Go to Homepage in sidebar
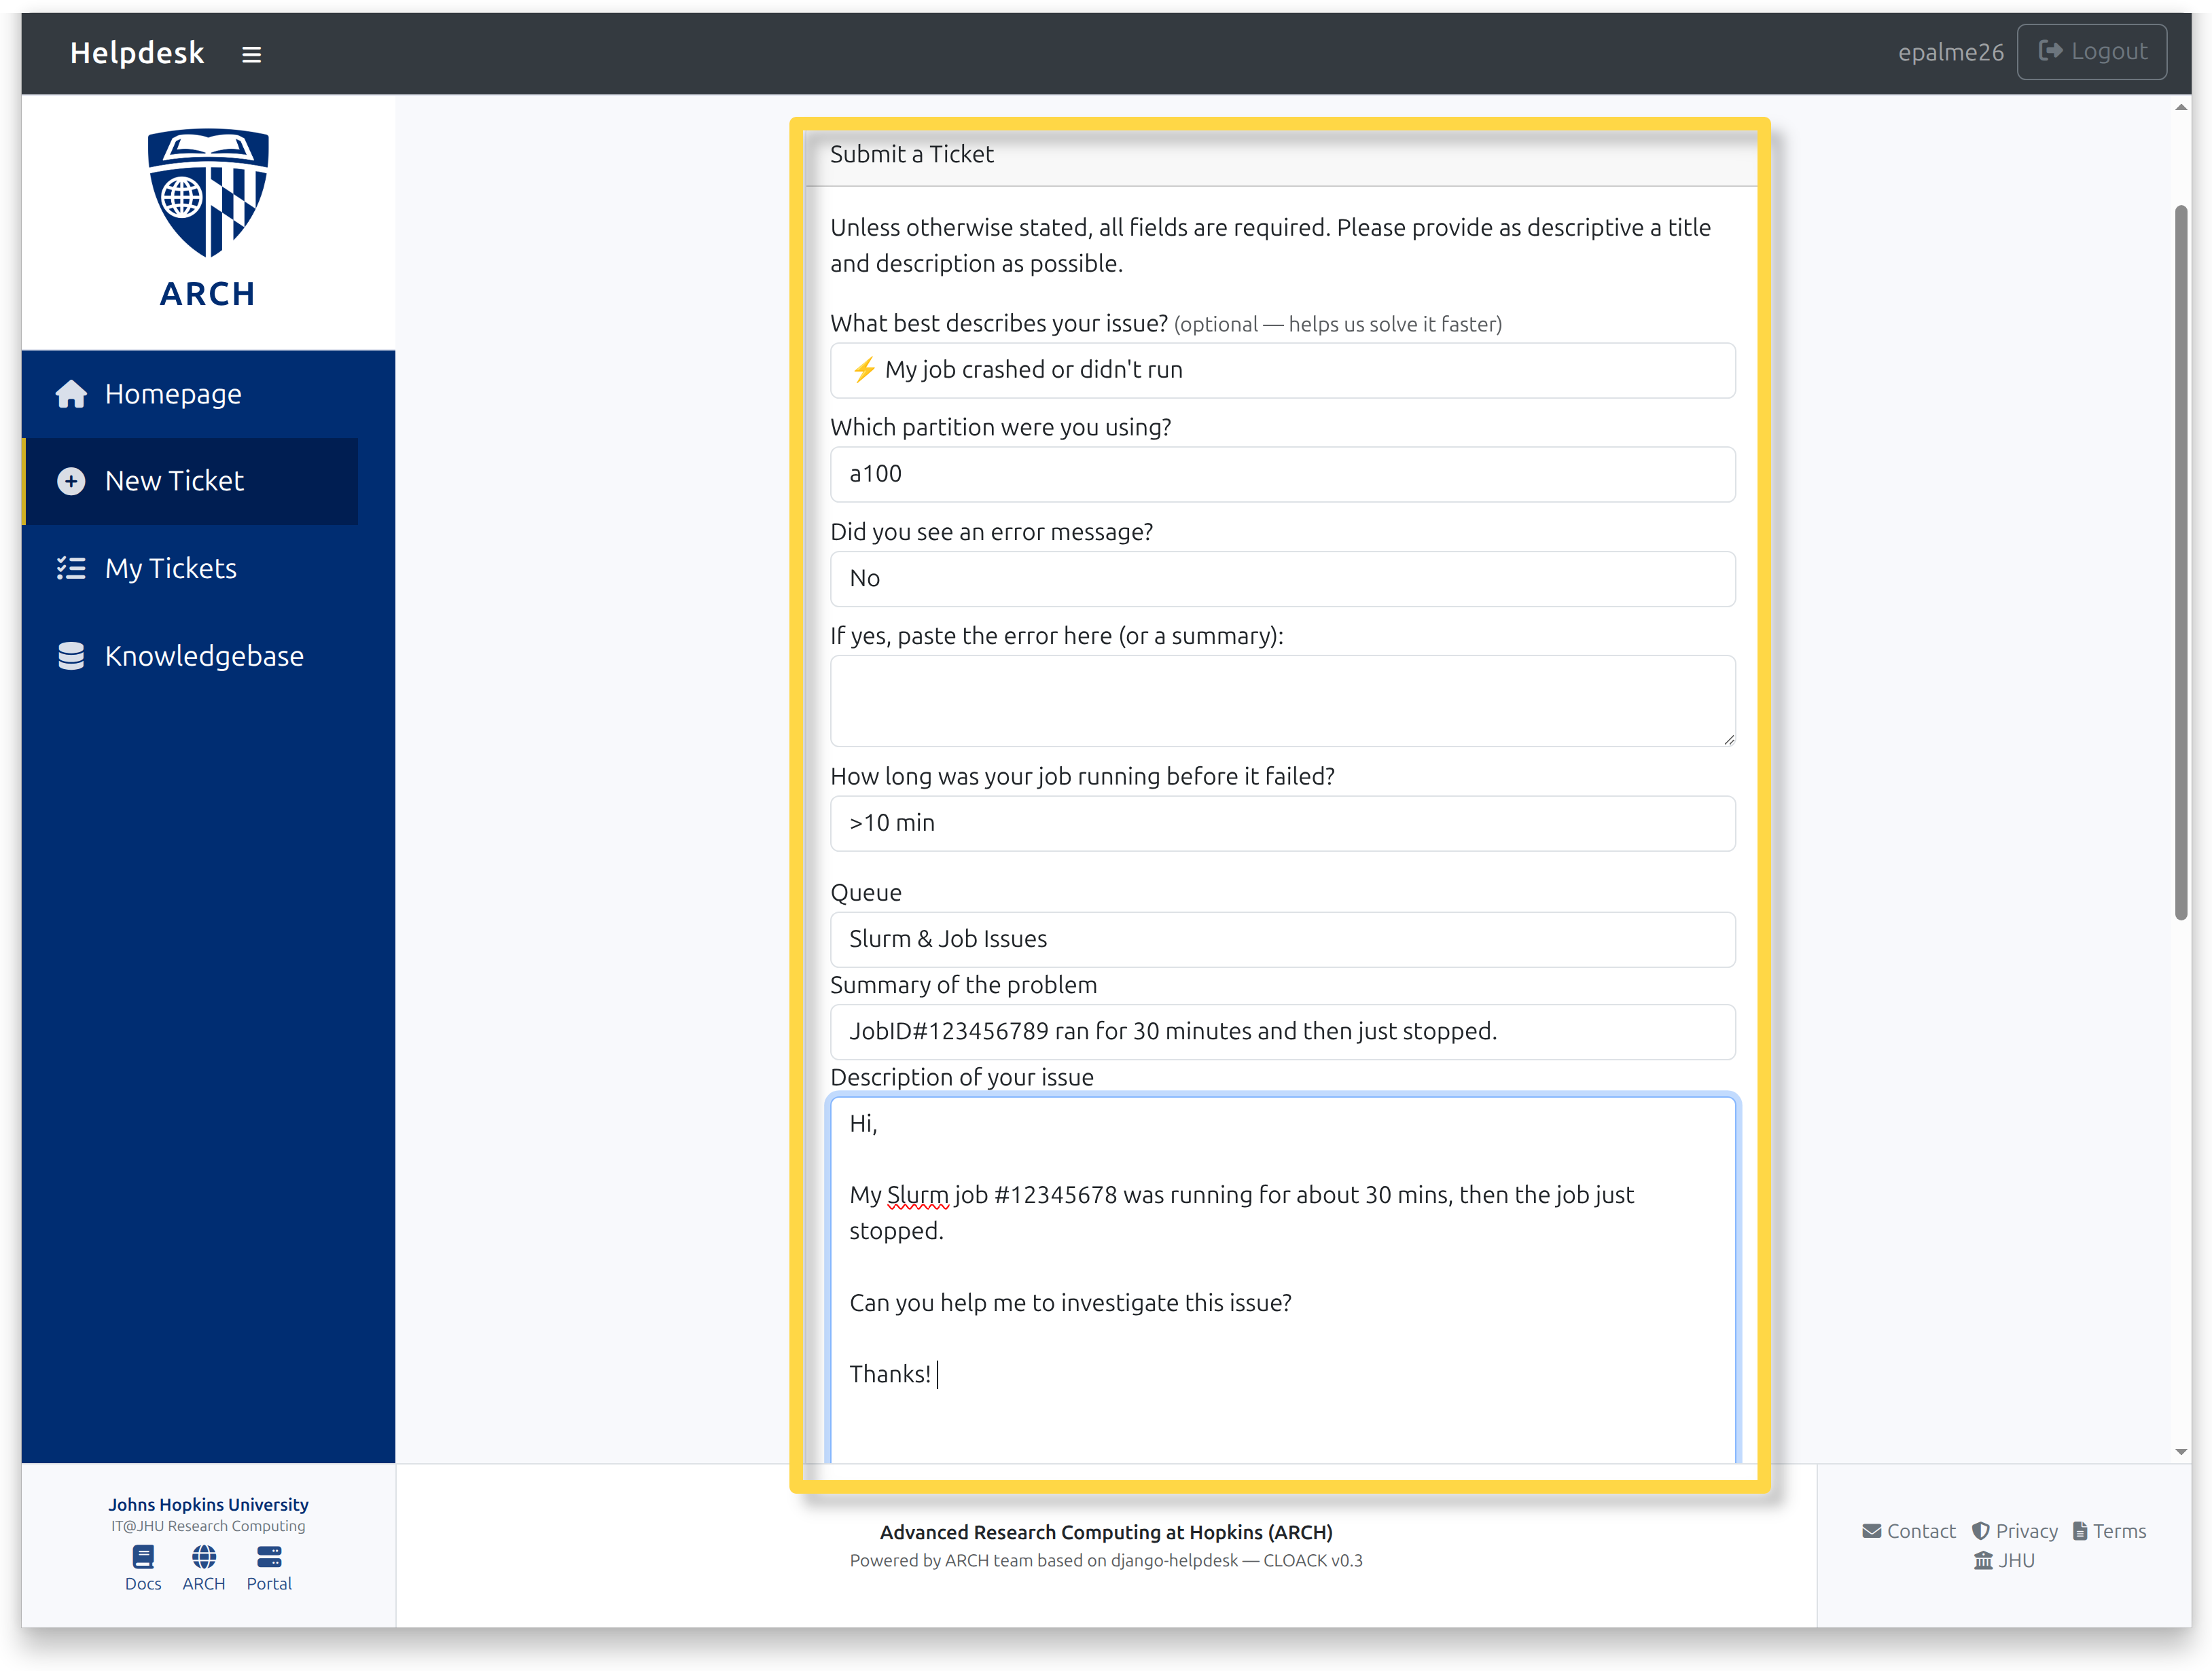Screen dimensions: 2212x1671 coord(190,394)
